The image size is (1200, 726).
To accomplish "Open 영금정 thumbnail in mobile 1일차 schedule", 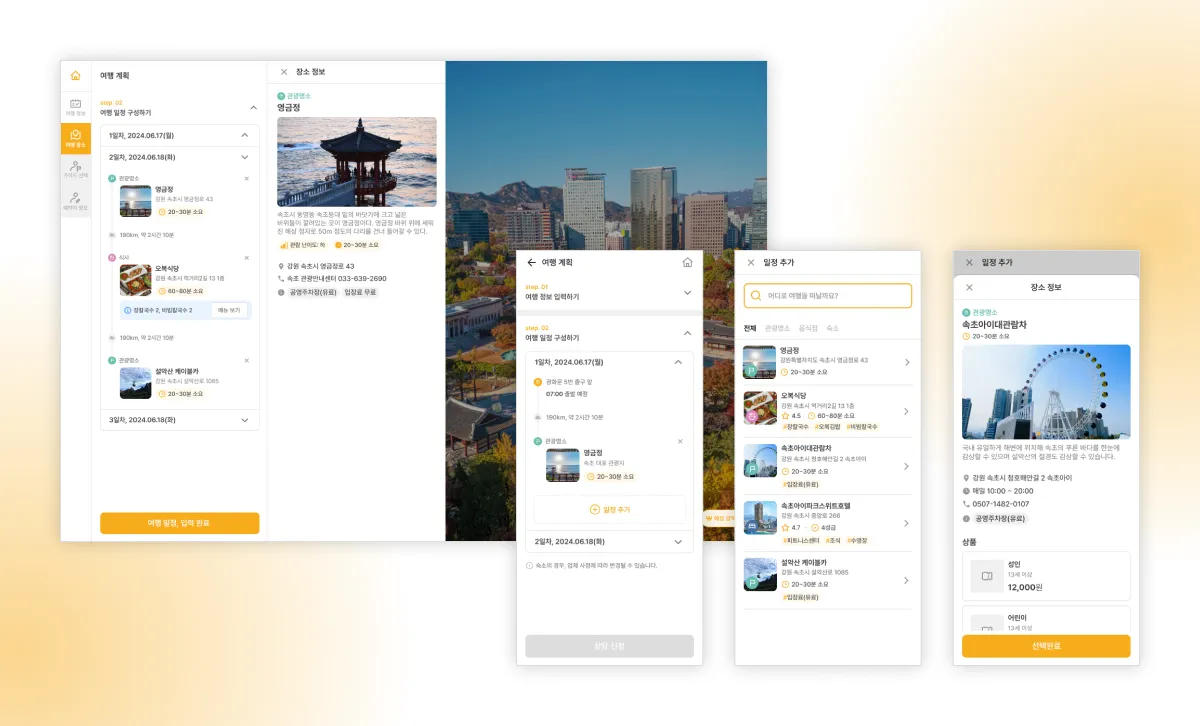I will [562, 465].
